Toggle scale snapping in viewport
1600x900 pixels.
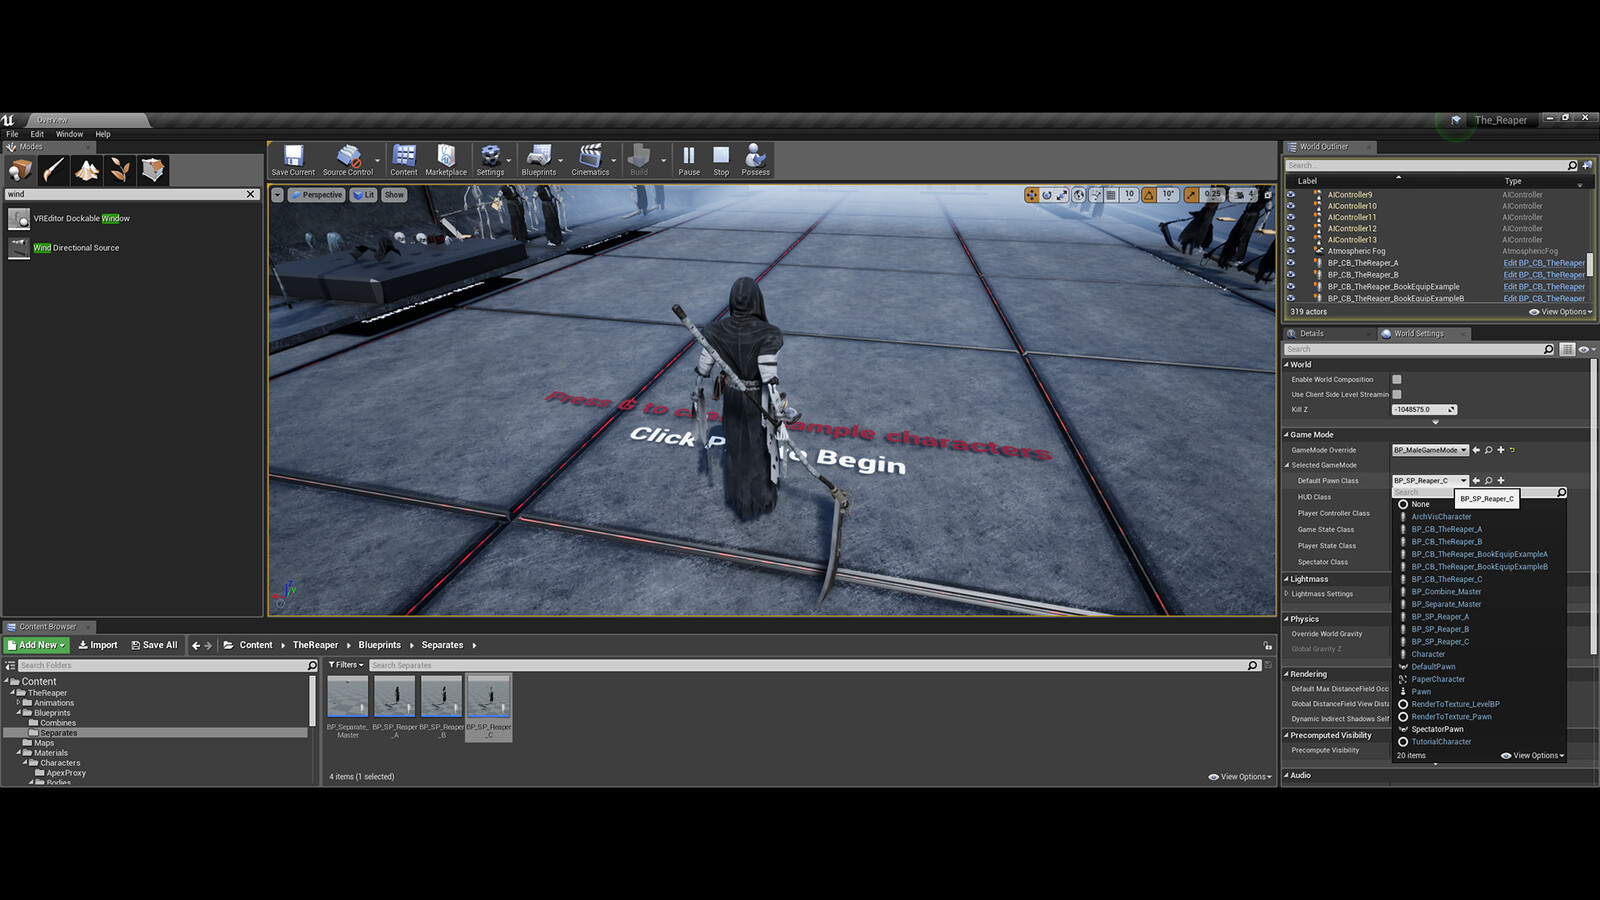tap(1191, 195)
